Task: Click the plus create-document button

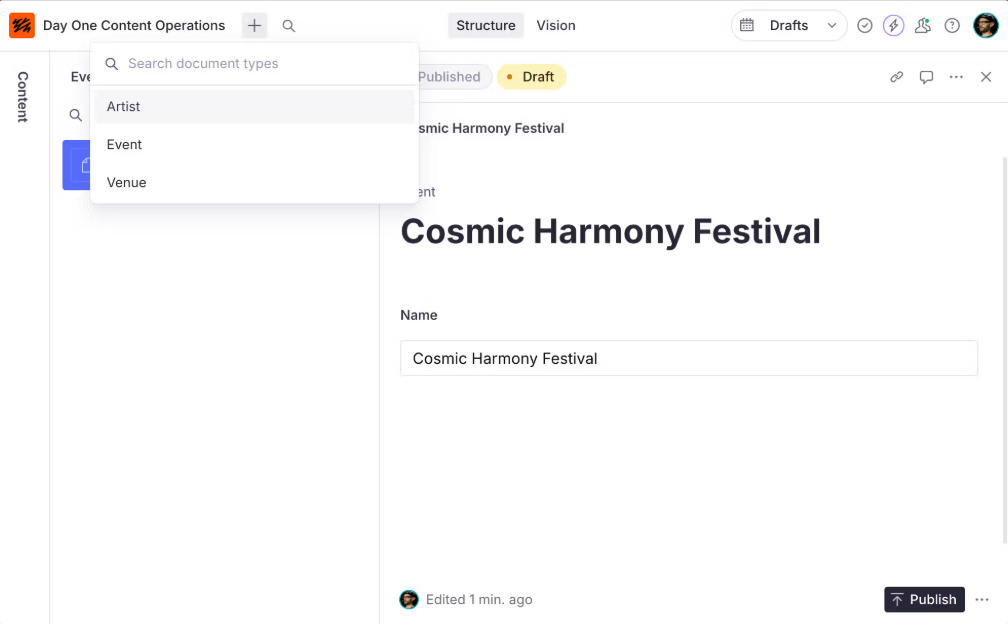Action: (x=255, y=26)
